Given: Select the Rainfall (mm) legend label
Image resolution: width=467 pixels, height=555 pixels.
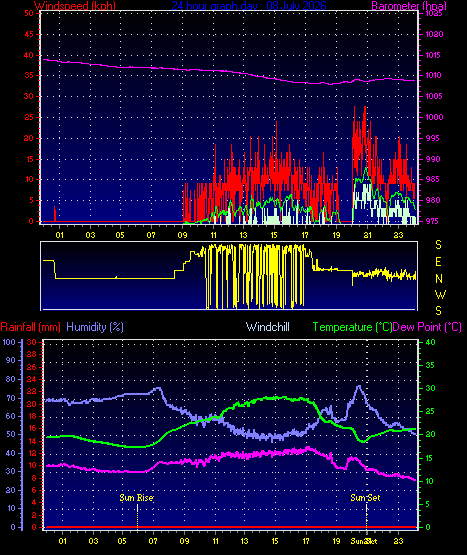Looking at the screenshot, I should coord(30,327).
